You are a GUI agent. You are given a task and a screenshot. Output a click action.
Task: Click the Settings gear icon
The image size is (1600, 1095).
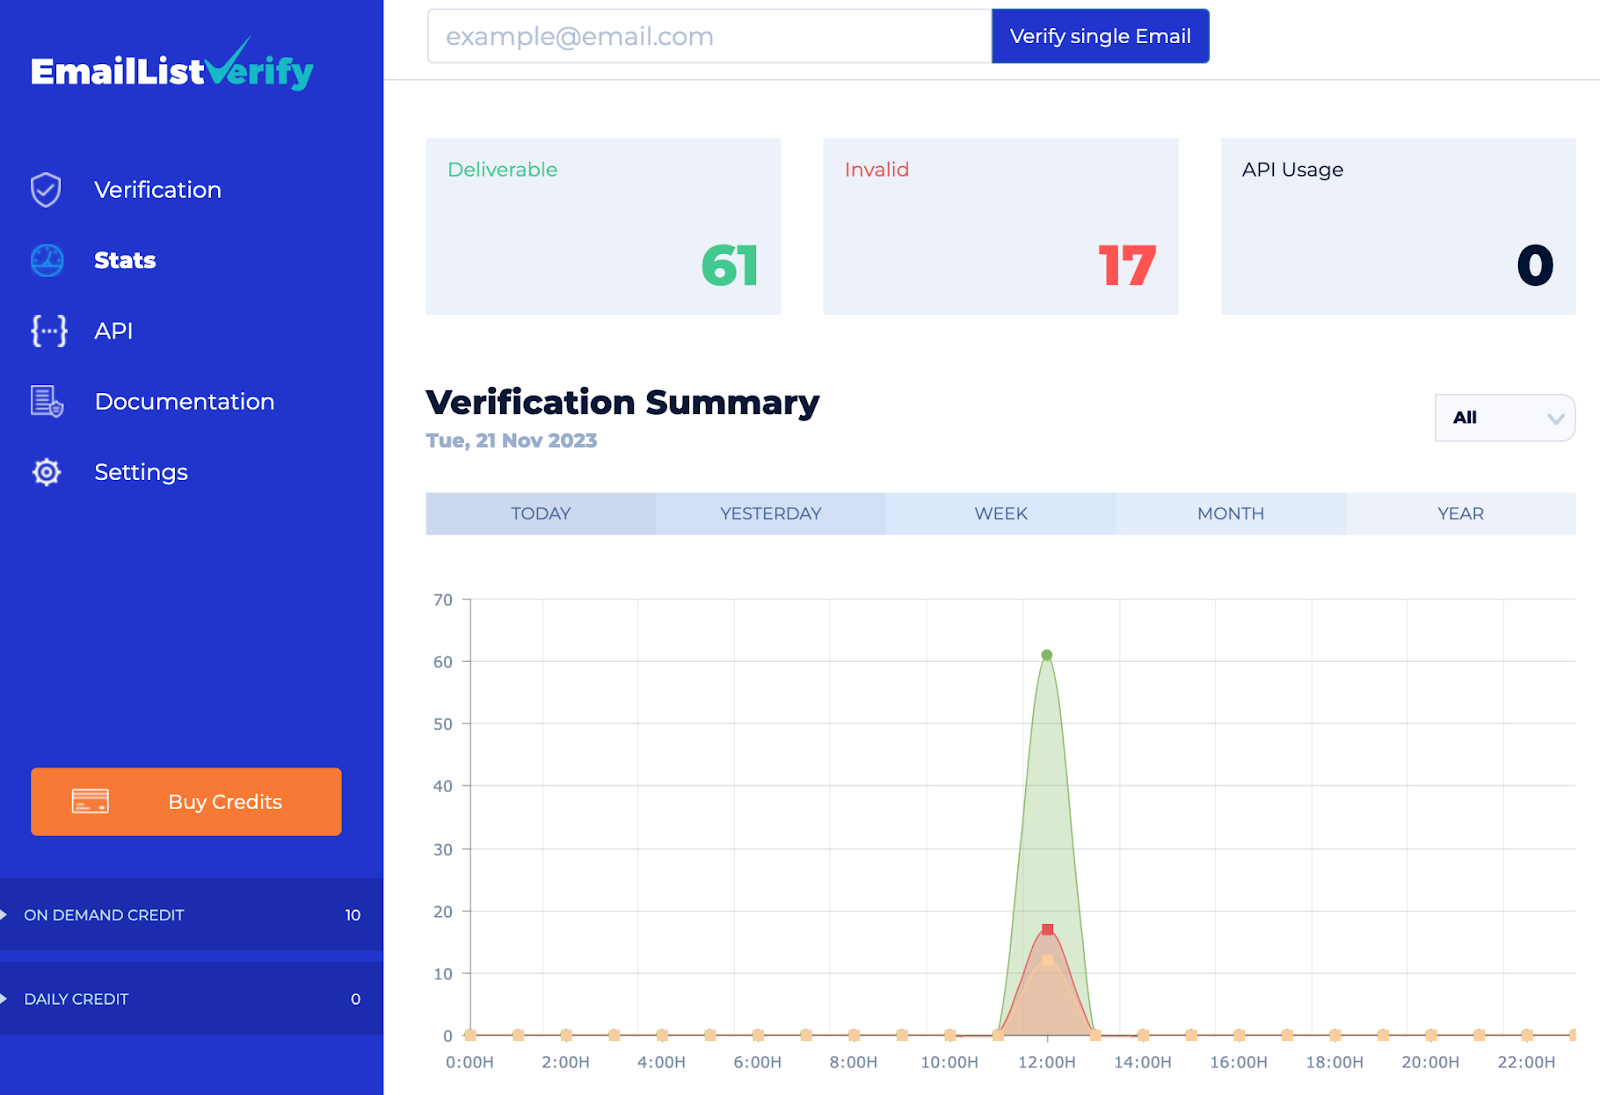coord(47,472)
